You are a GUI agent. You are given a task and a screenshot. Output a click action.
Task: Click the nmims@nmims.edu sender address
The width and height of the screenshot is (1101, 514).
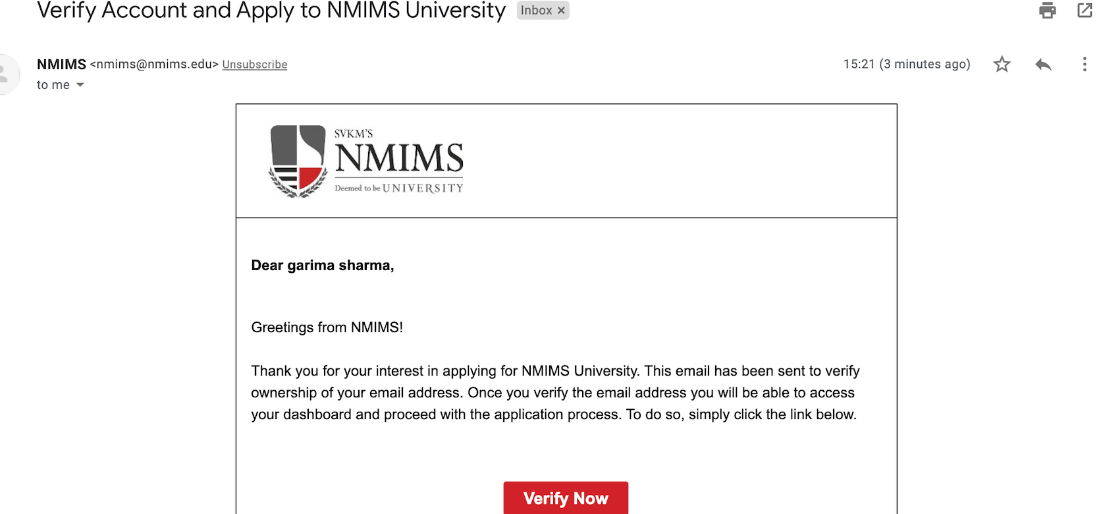(154, 65)
